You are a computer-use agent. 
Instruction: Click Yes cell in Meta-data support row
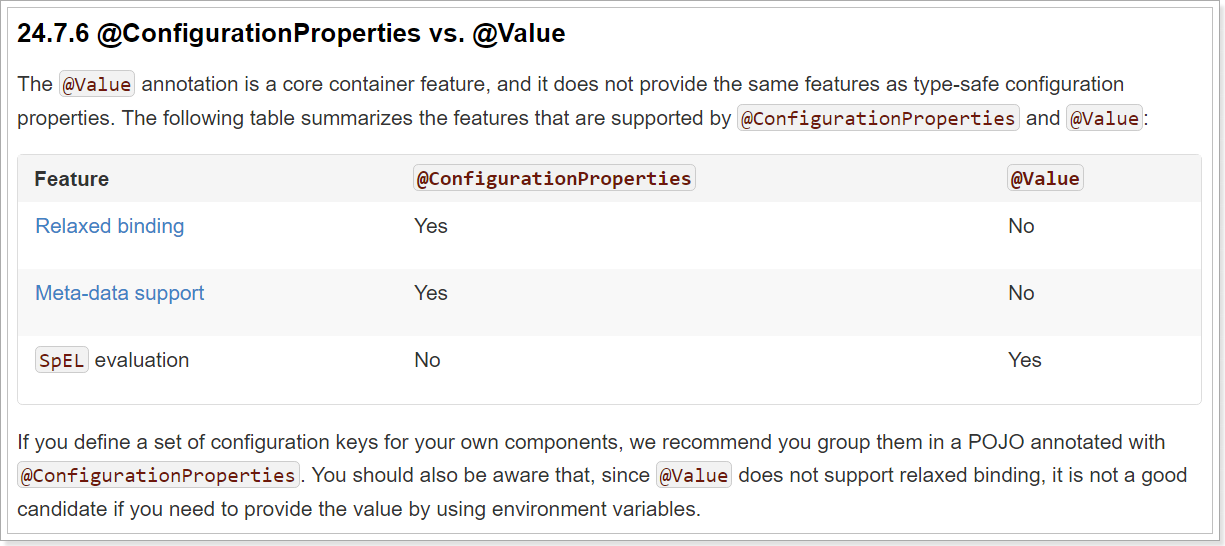tap(431, 293)
